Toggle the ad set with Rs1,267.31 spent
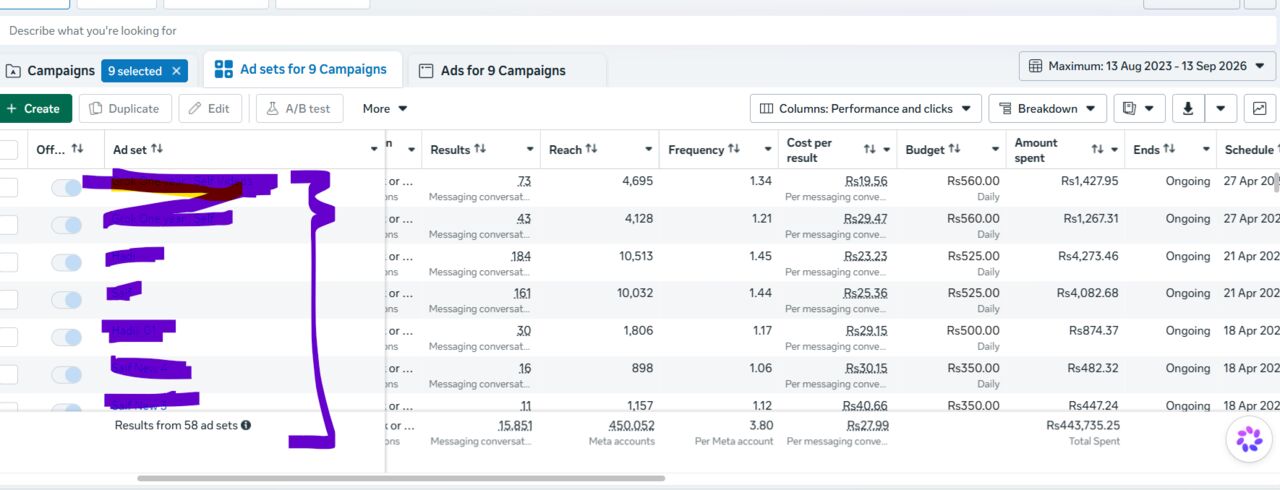The width and height of the screenshot is (1280, 490). tap(66, 225)
